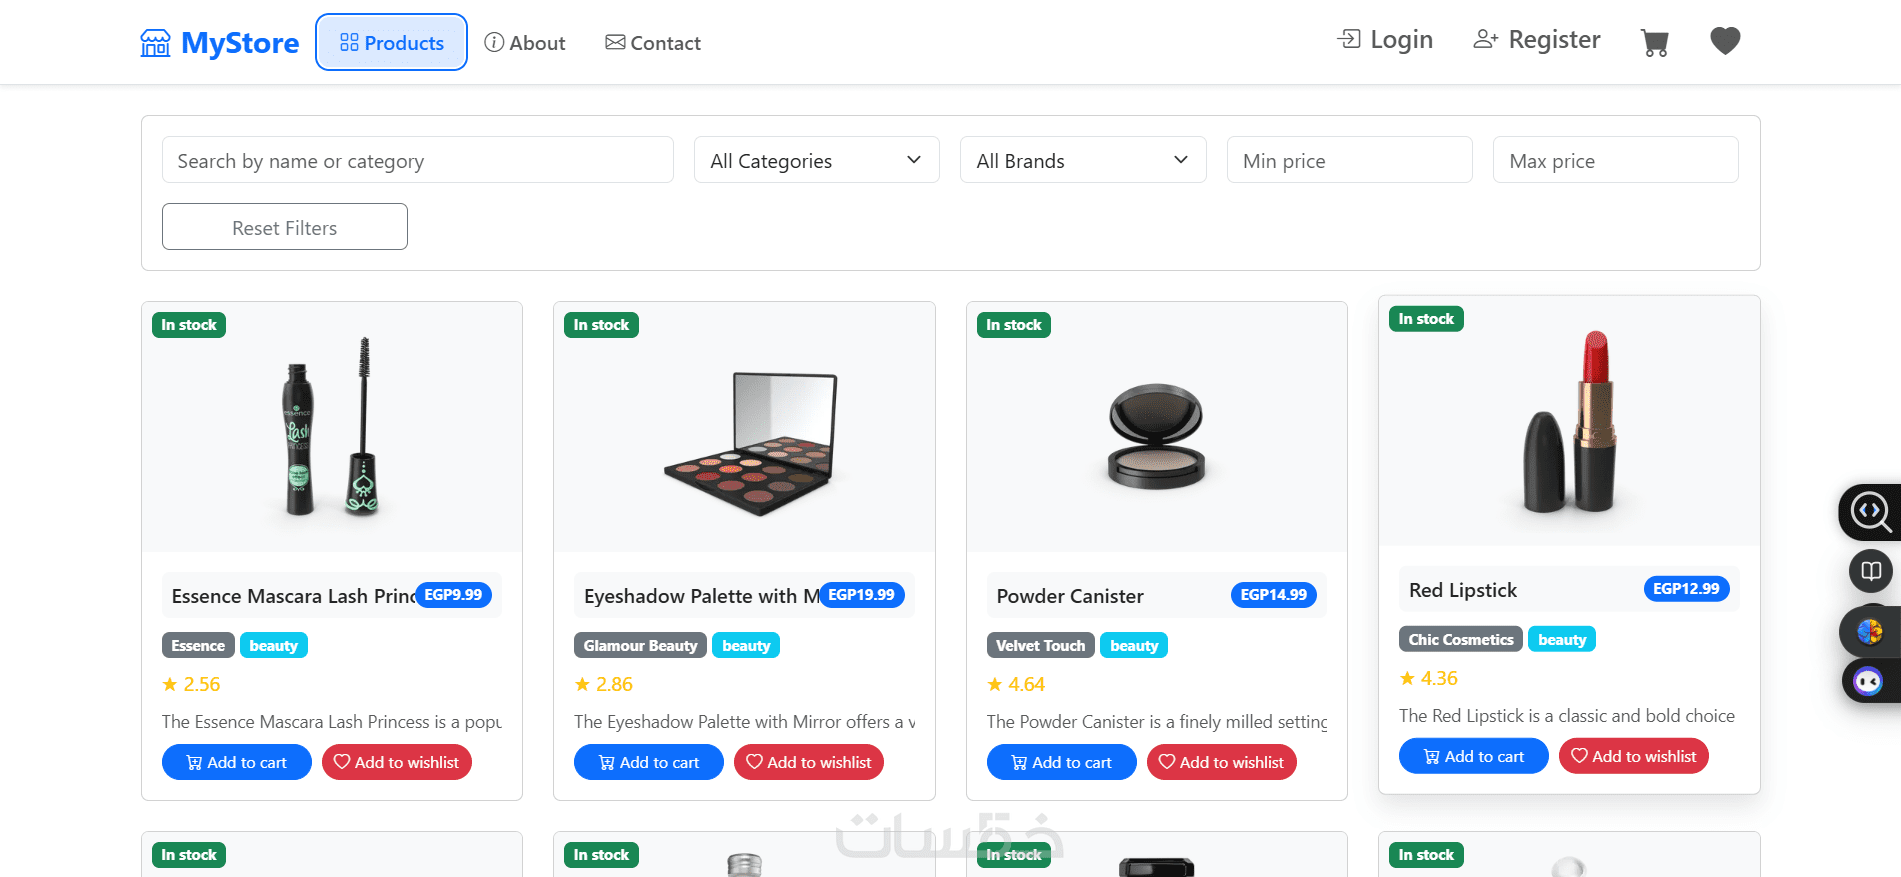
Task: Open the Contact page
Action: coord(653,43)
